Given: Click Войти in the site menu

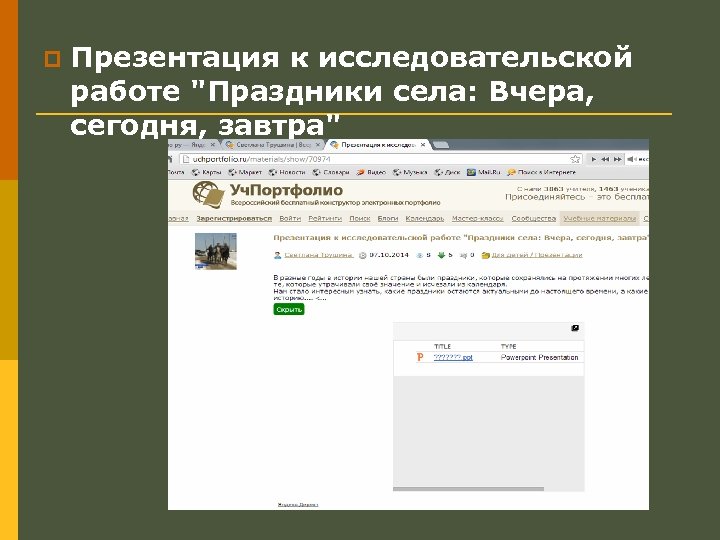Looking at the screenshot, I should [x=290, y=219].
